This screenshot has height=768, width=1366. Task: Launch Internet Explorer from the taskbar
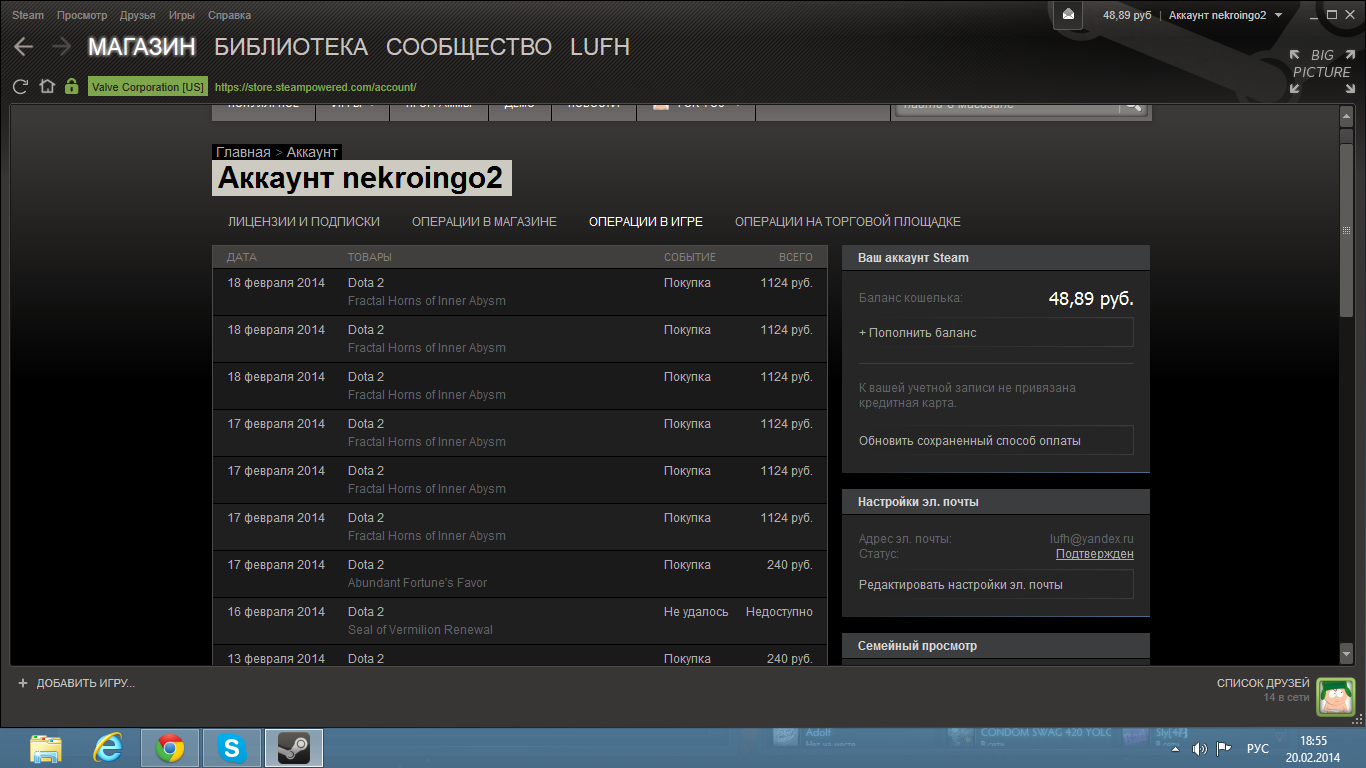(107, 747)
